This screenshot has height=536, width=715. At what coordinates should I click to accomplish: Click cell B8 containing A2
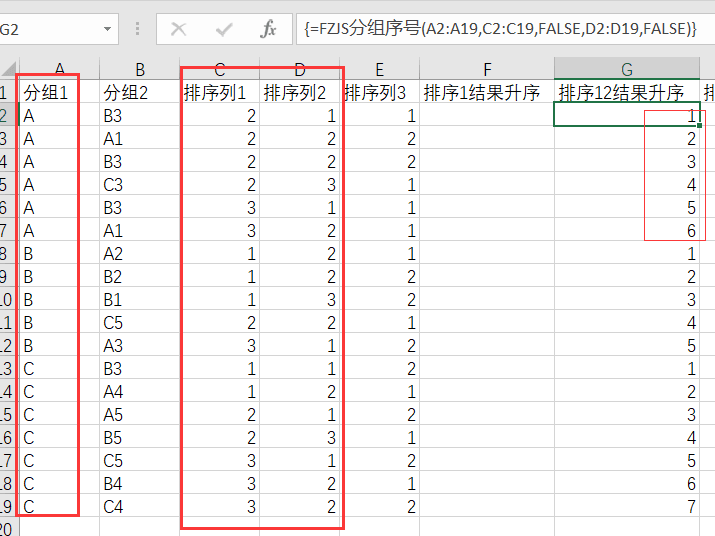pyautogui.click(x=140, y=254)
